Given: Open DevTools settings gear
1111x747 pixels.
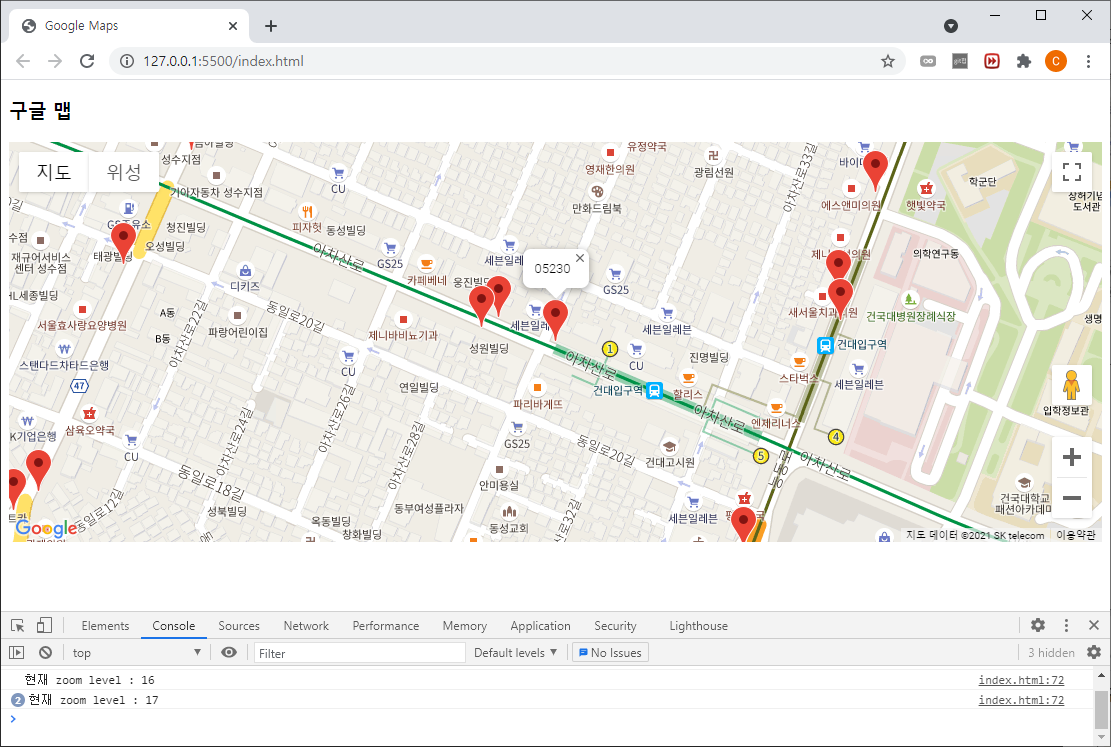Looking at the screenshot, I should point(1038,625).
